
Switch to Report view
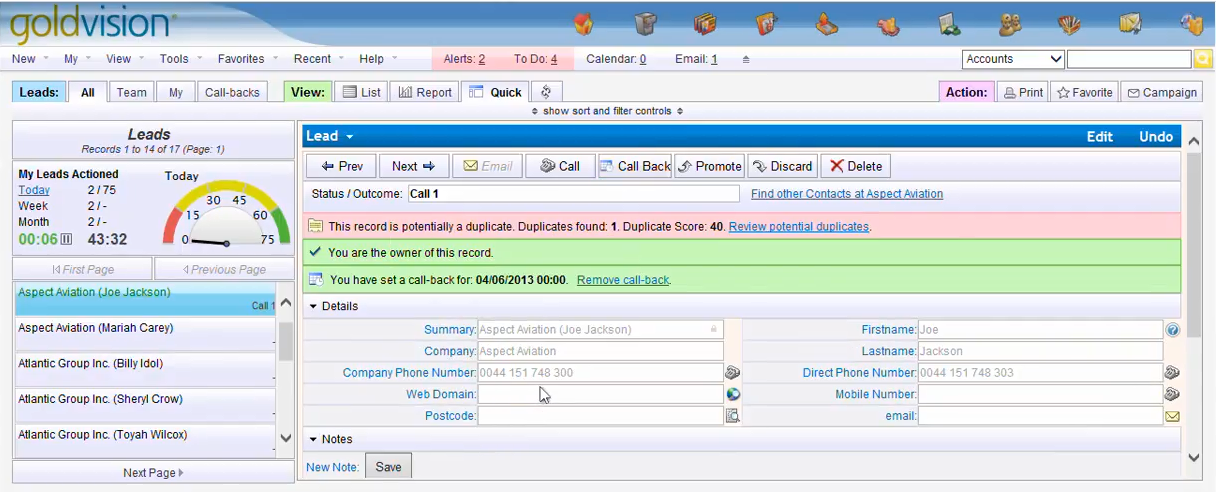point(424,92)
